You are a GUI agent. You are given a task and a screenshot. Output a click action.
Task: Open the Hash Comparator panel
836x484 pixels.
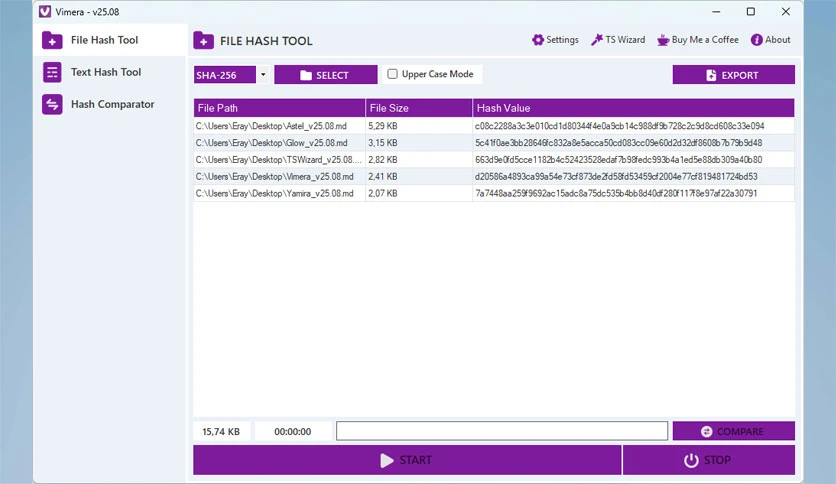coord(110,104)
